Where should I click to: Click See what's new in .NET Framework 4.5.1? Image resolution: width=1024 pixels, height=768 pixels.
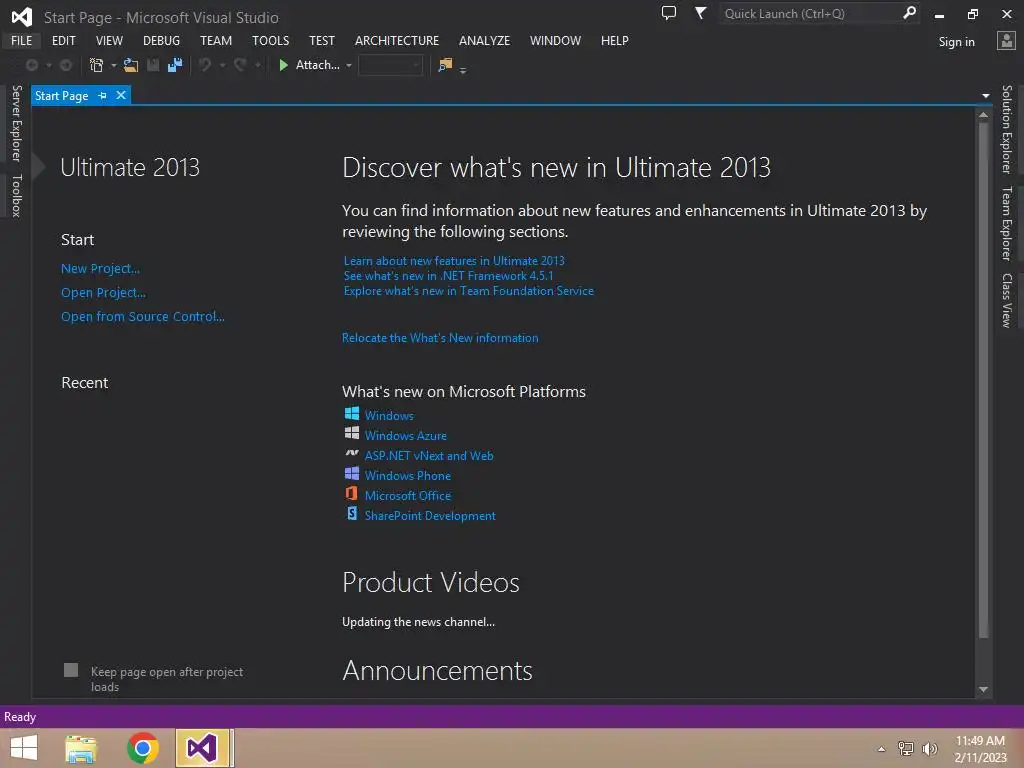(448, 276)
